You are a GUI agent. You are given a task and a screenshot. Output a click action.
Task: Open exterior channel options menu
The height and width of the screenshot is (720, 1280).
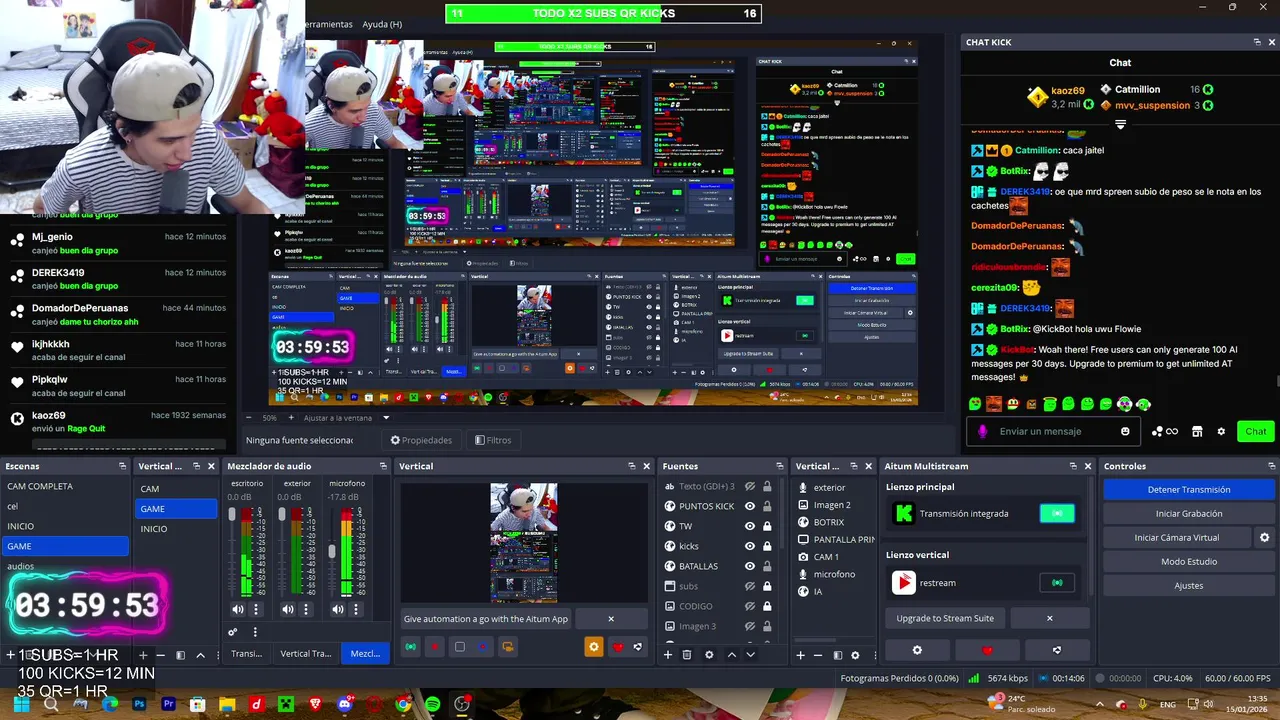click(306, 609)
